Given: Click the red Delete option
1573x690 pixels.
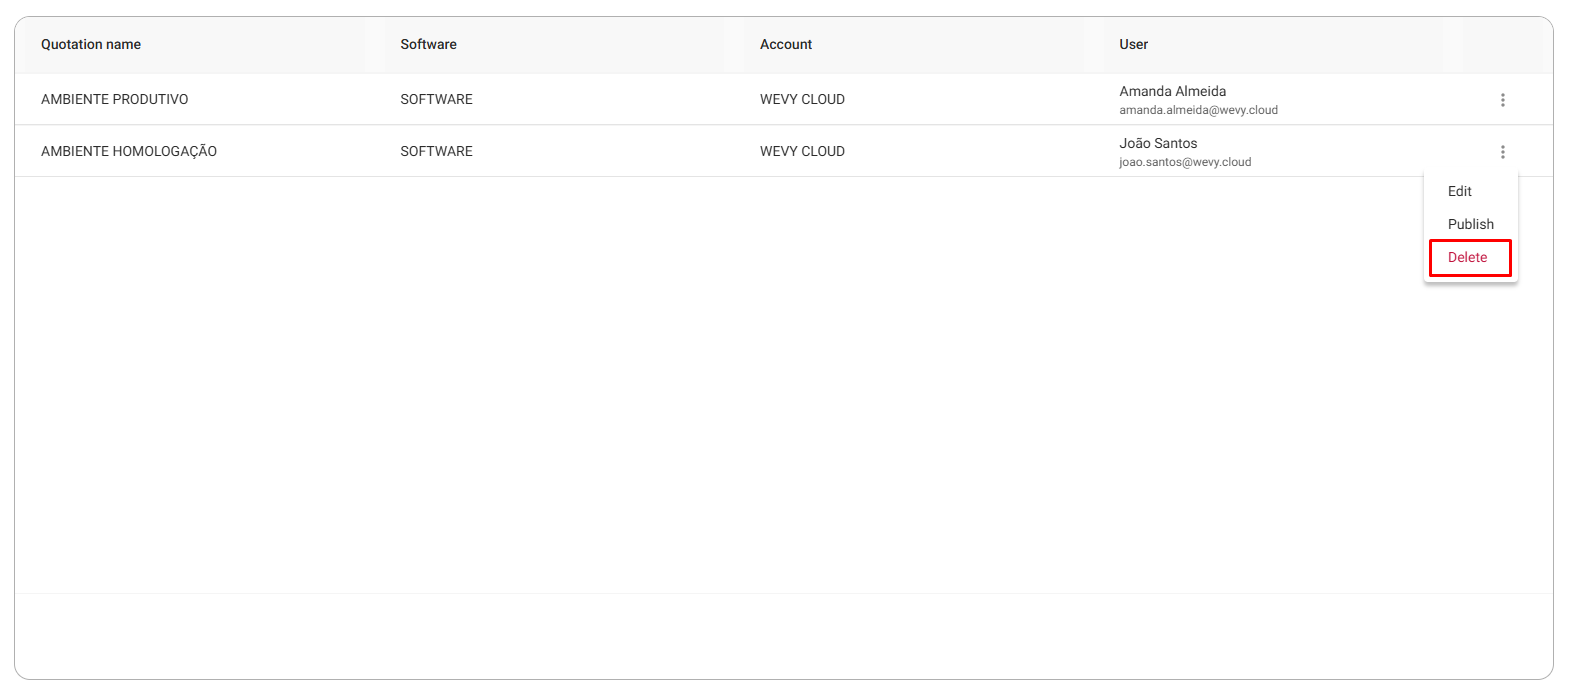Looking at the screenshot, I should (x=1470, y=257).
